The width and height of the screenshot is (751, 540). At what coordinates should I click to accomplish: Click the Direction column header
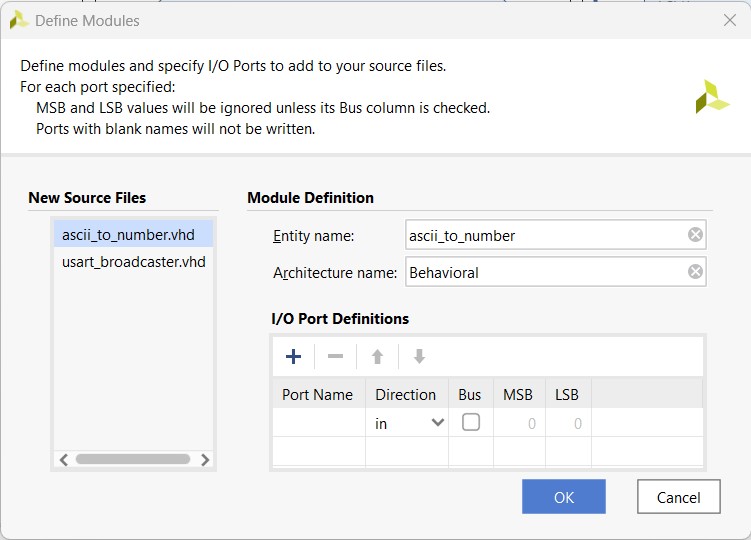405,394
